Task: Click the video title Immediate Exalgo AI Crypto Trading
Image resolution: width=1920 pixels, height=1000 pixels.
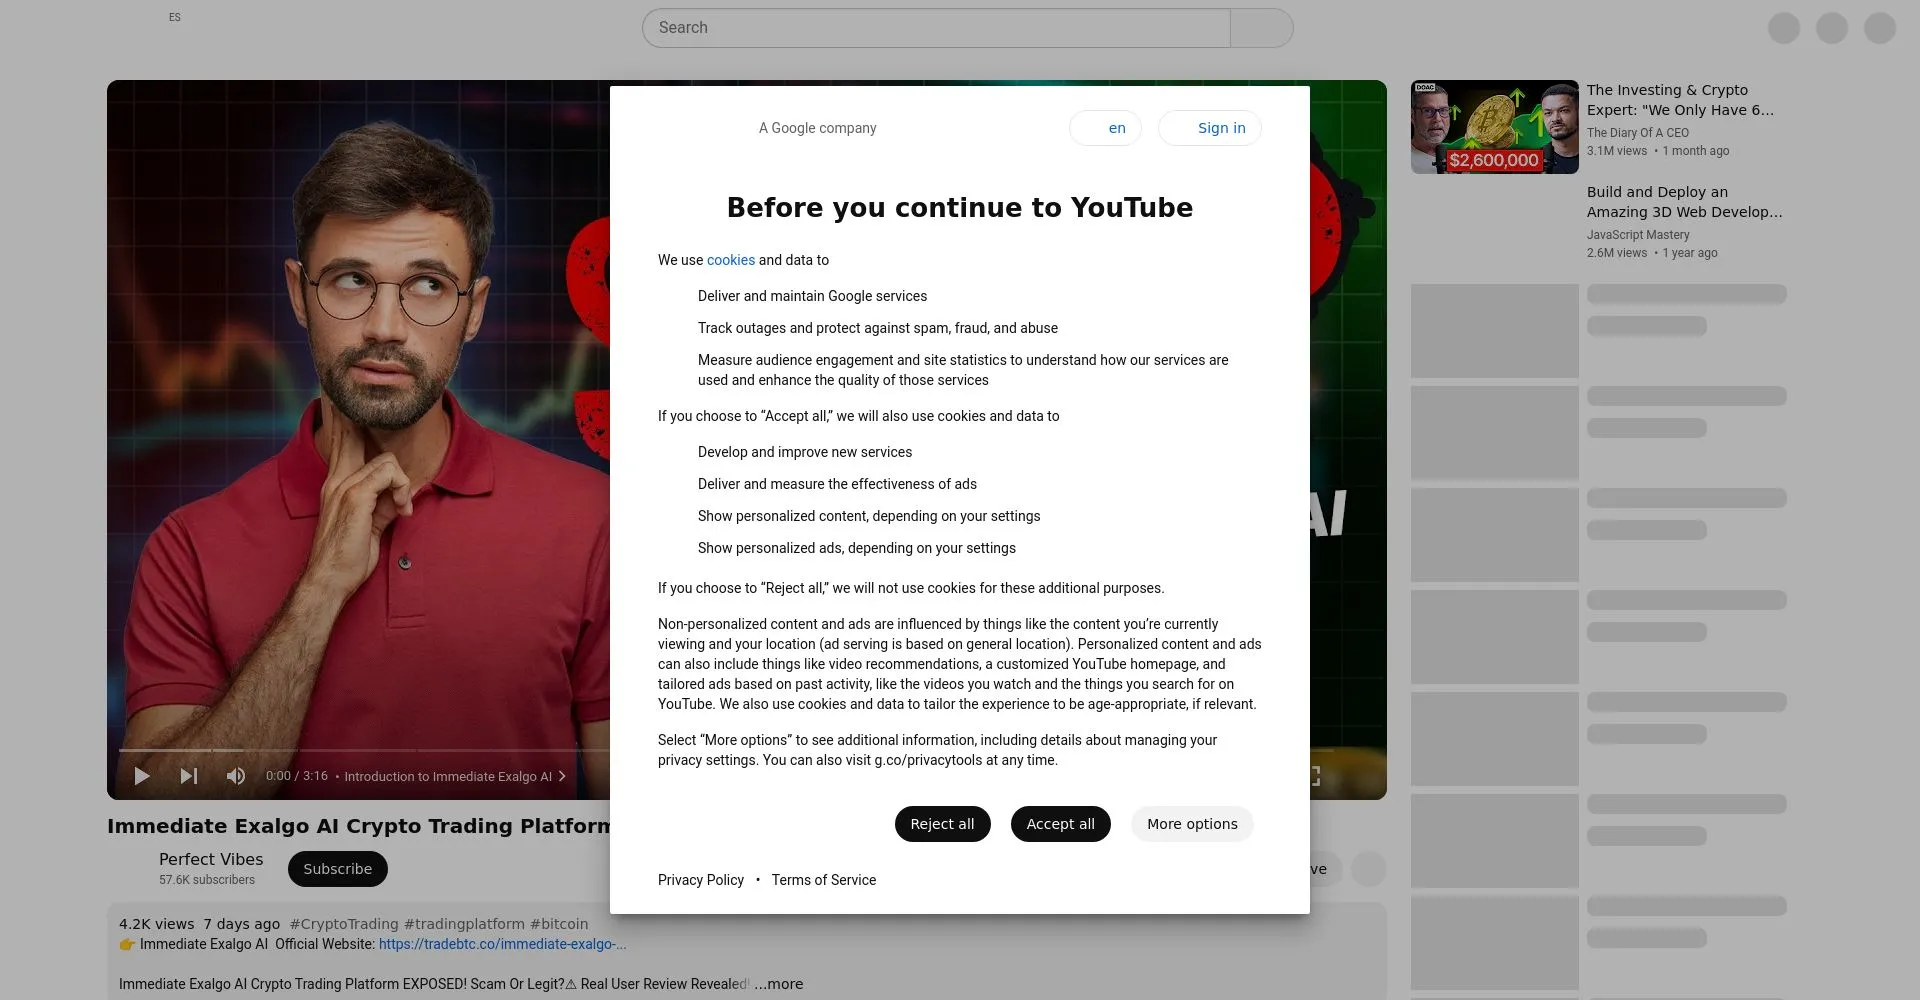Action: click(x=359, y=826)
